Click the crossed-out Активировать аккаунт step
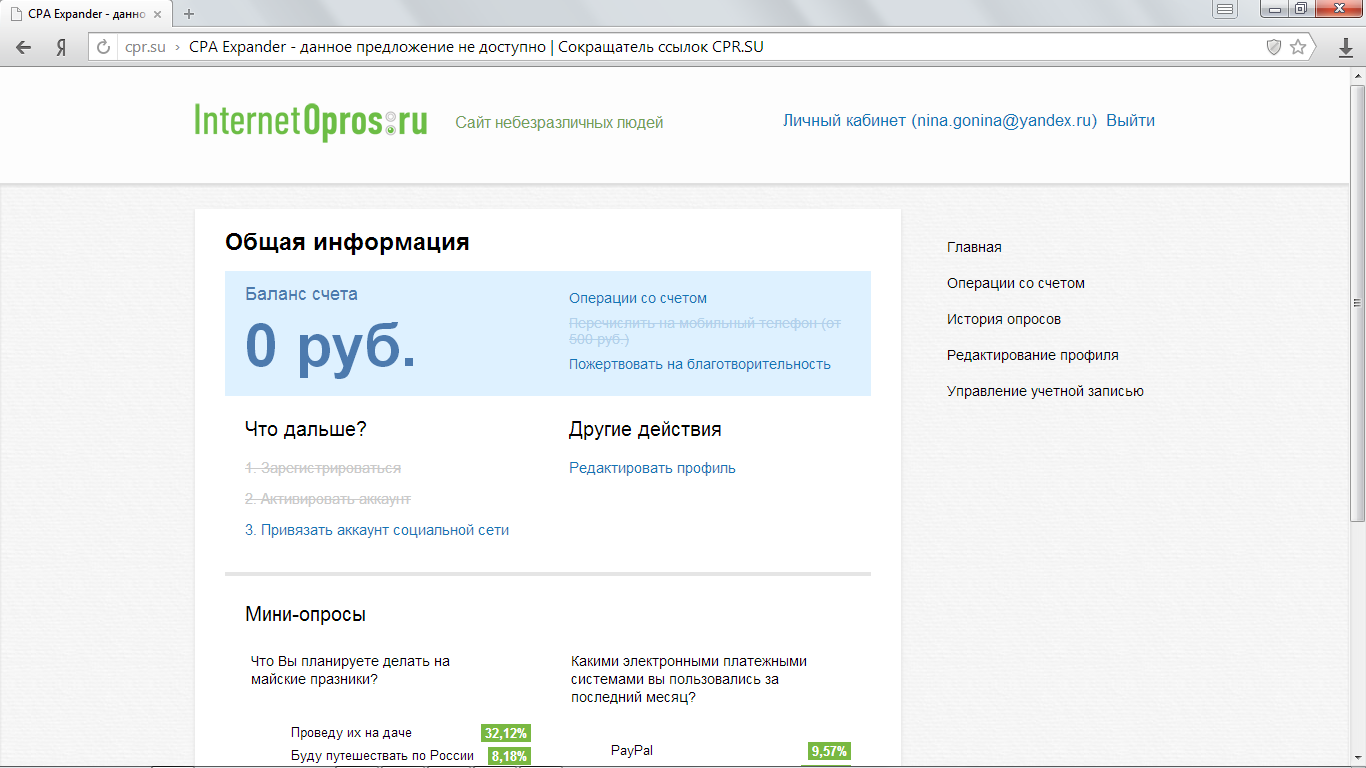 coord(328,499)
